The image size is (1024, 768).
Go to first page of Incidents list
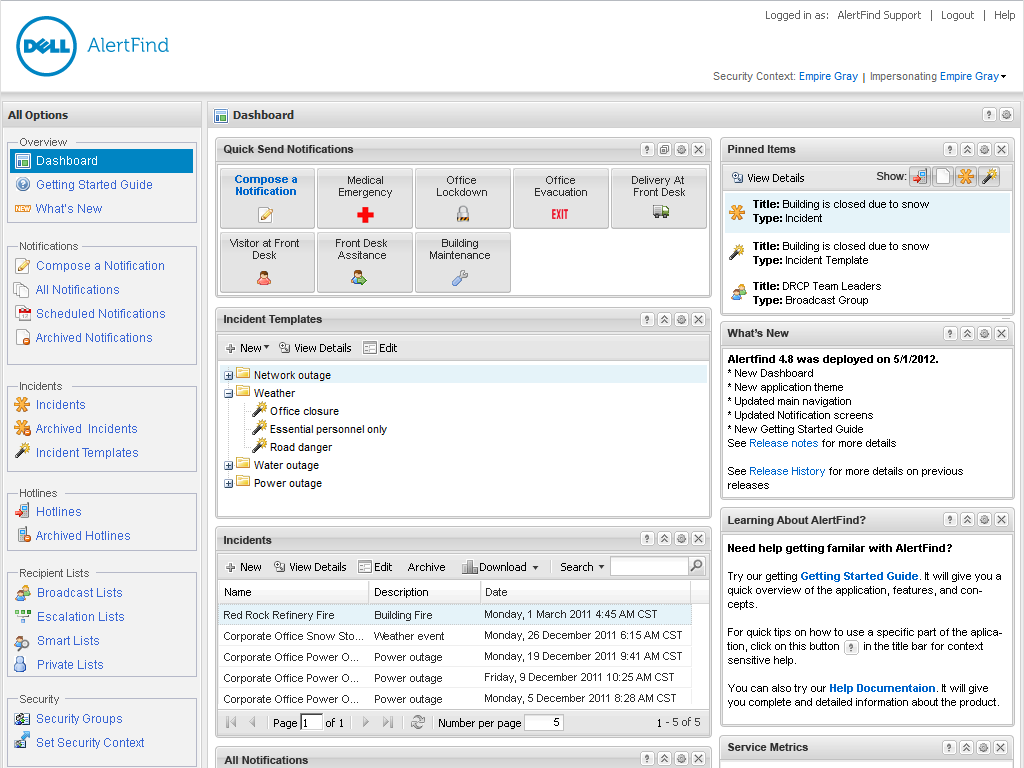(x=231, y=722)
